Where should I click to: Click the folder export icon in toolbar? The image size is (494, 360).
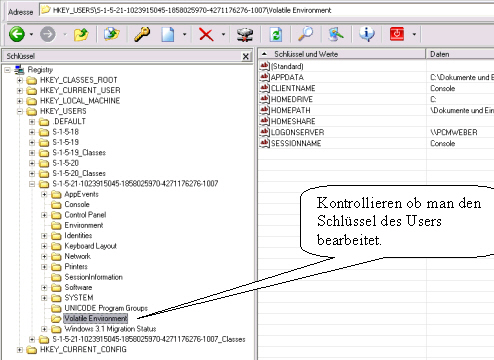(x=112, y=34)
